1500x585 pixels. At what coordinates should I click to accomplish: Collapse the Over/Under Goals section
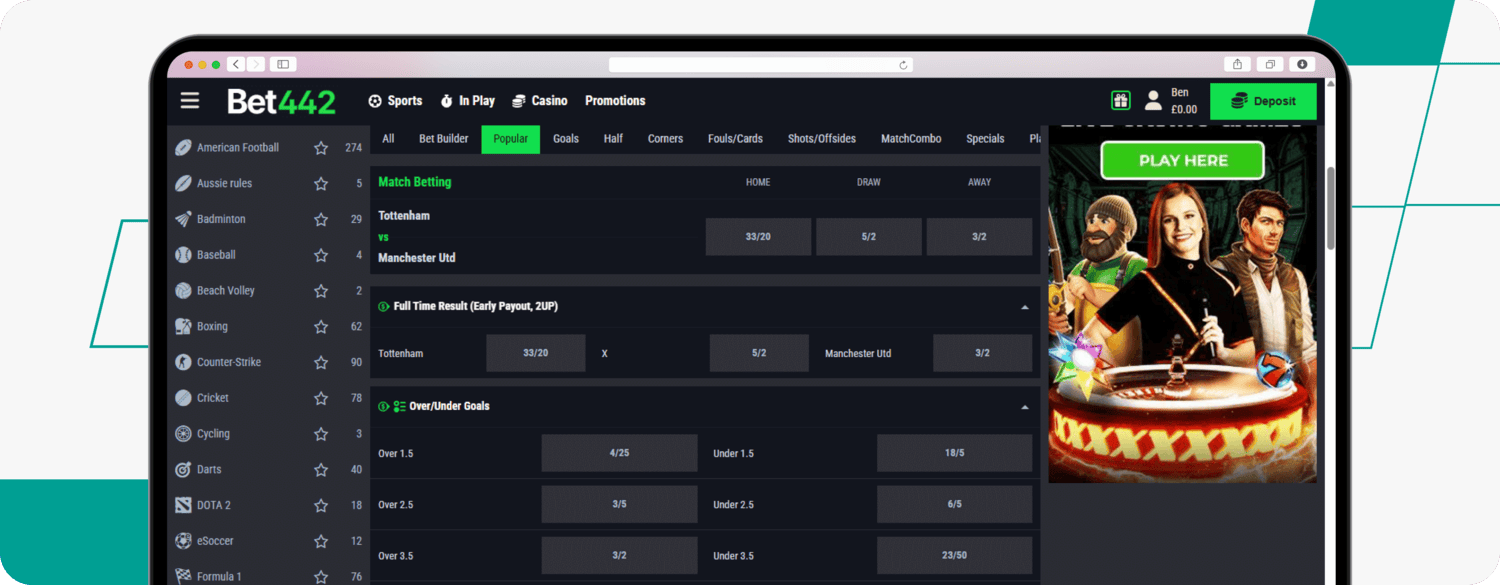(x=1024, y=407)
